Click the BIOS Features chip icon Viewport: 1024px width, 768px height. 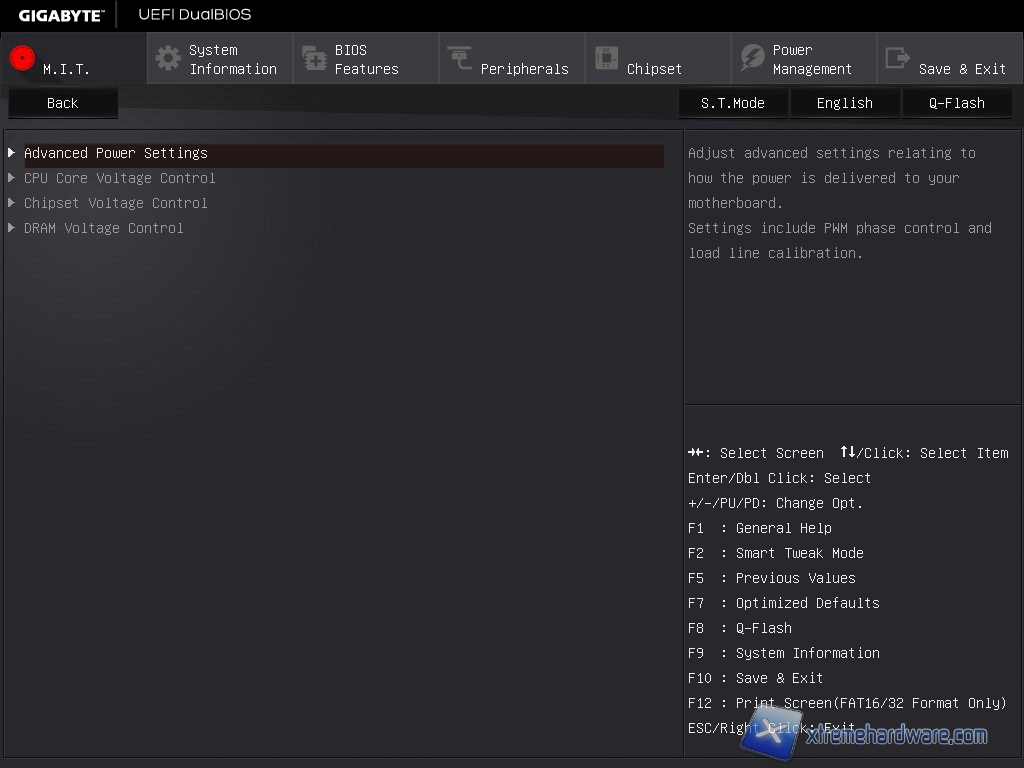click(314, 58)
